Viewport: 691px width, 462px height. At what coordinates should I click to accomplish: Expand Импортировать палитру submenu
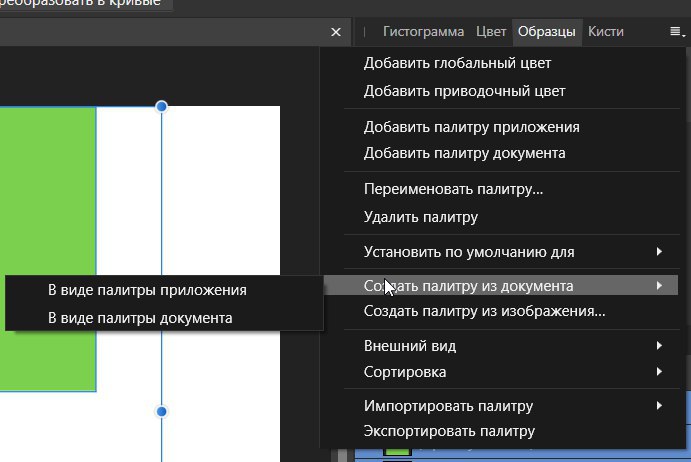coord(511,406)
